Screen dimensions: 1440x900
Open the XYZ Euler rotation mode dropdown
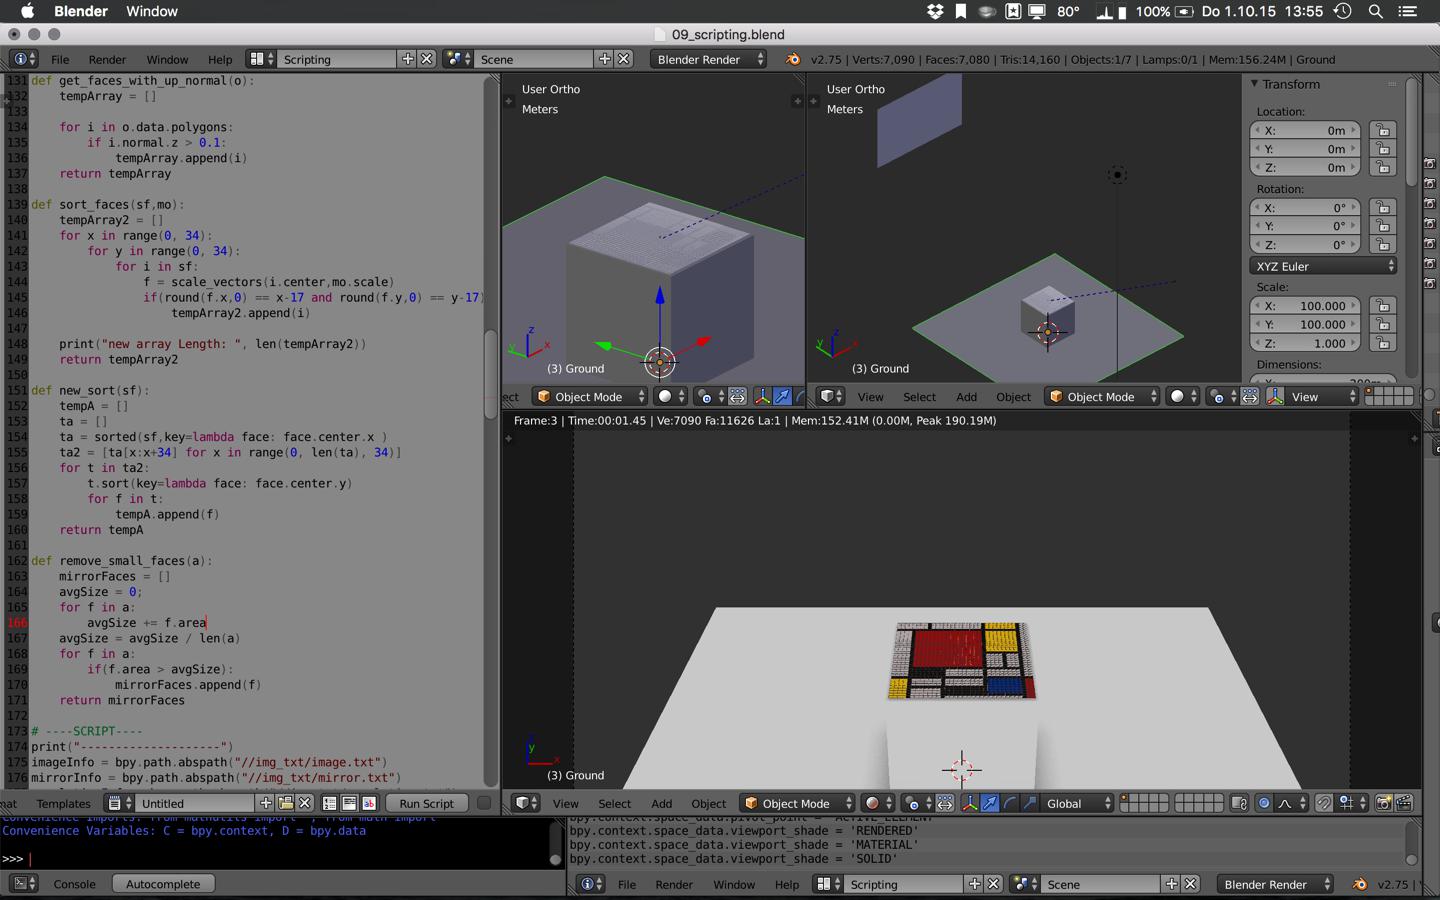point(1322,266)
